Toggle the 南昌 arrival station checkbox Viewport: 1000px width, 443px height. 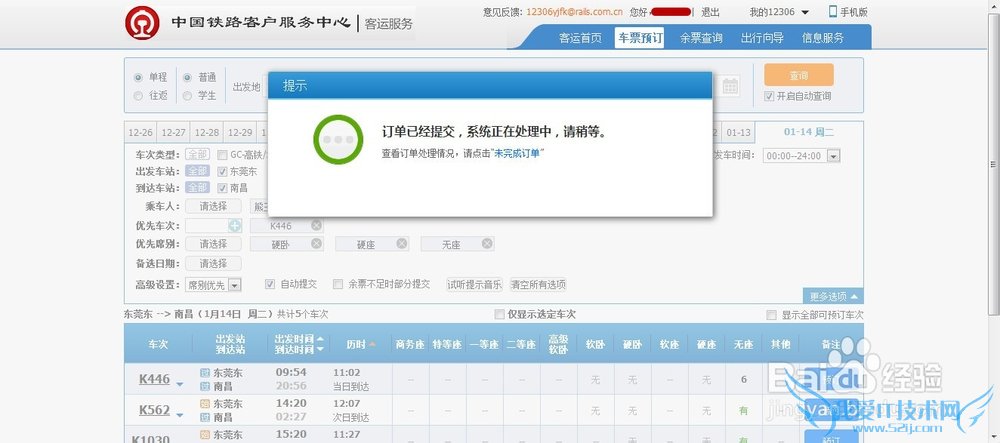click(222, 187)
